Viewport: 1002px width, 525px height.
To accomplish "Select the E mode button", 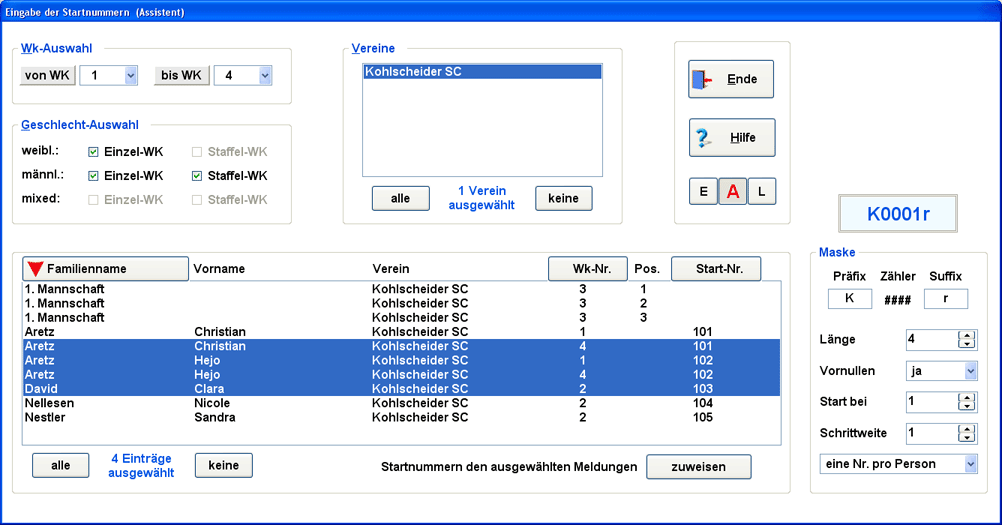I will click(703, 192).
